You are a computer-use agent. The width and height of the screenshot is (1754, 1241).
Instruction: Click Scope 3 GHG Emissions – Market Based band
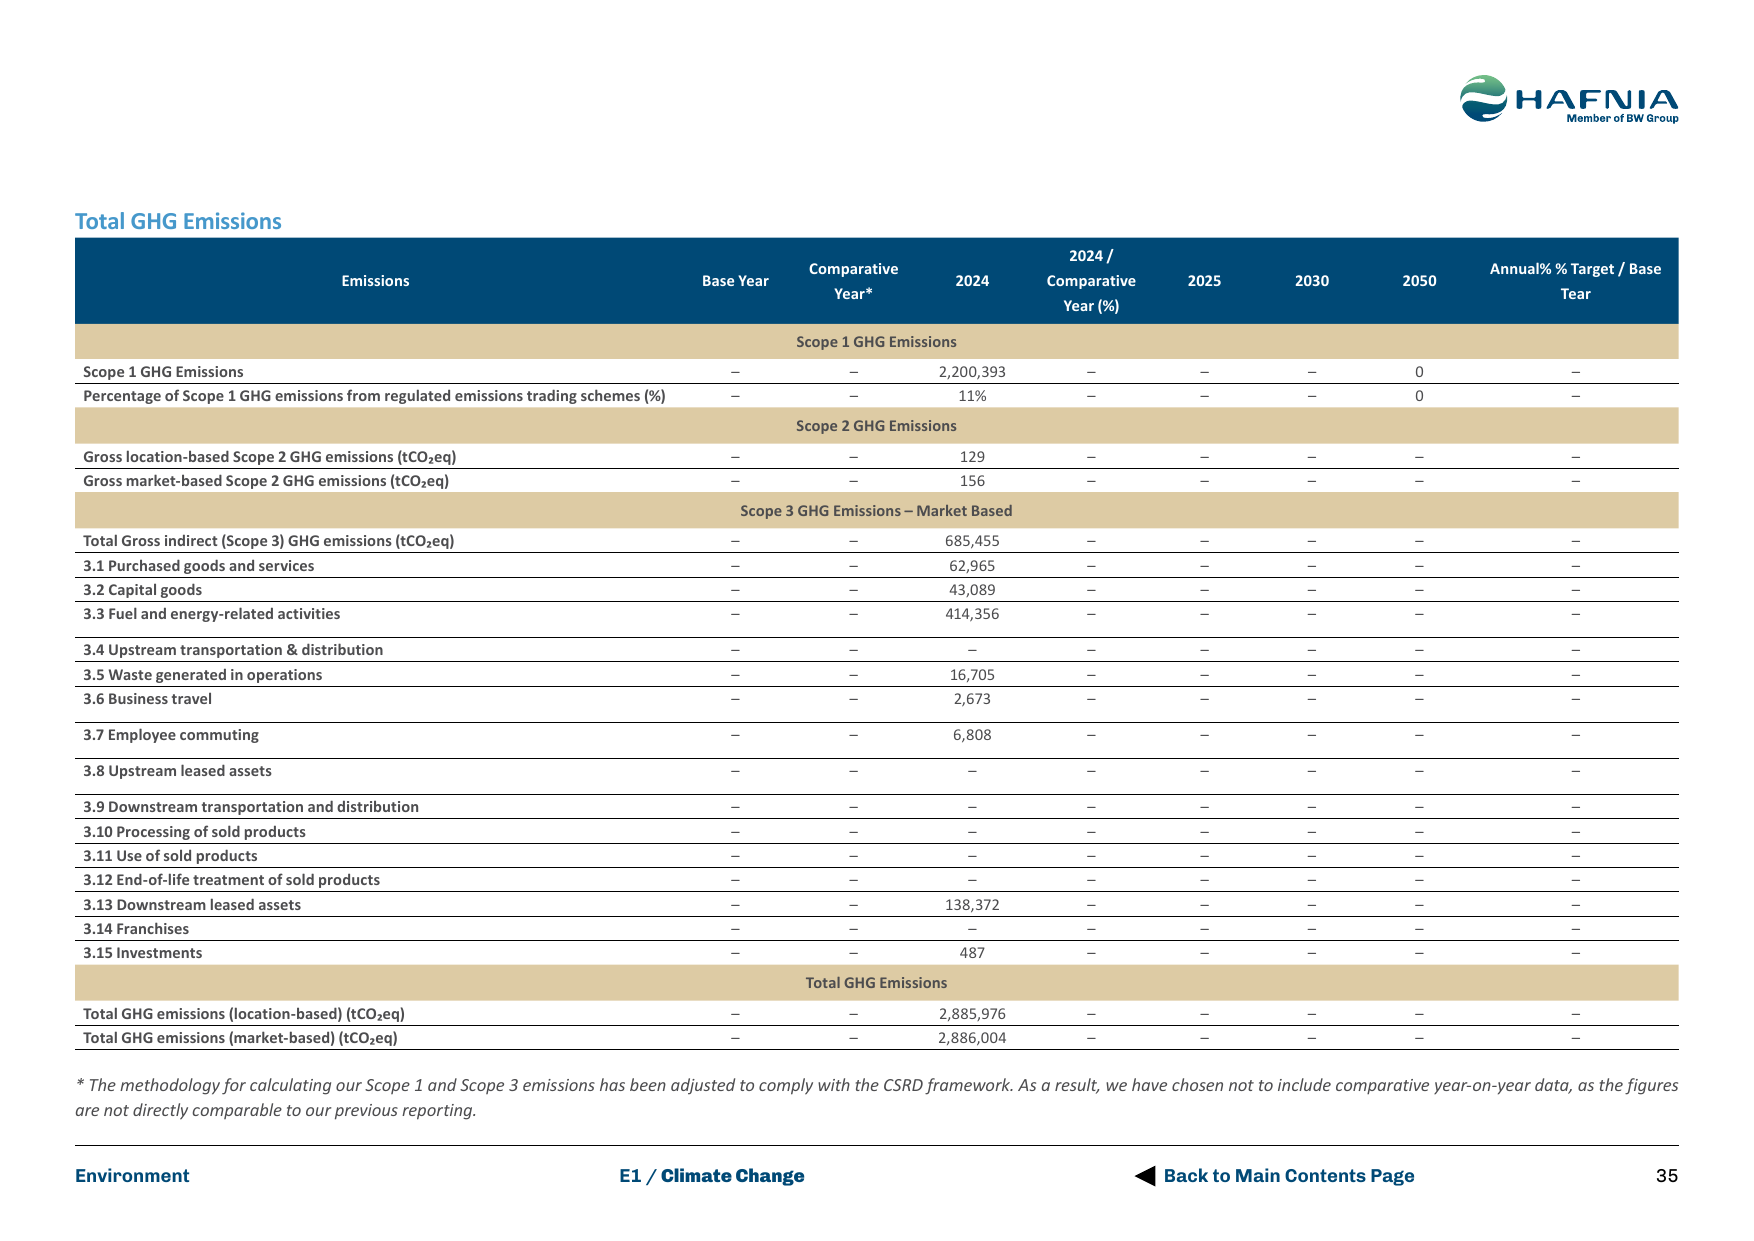click(x=876, y=511)
